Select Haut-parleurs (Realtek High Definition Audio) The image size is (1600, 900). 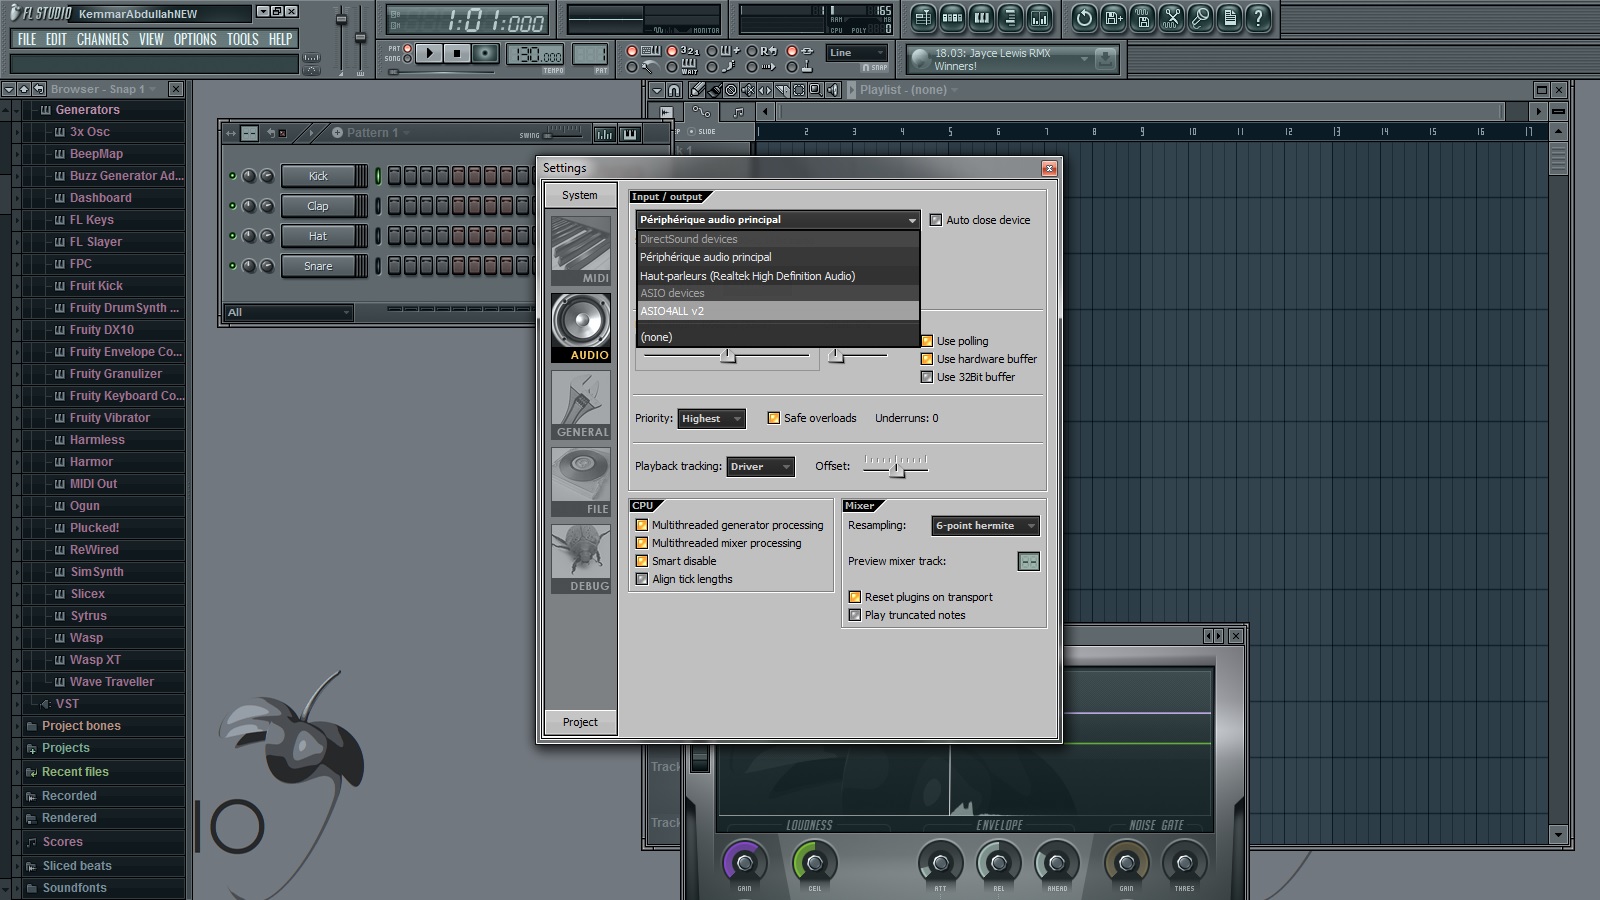pyautogui.click(x=777, y=276)
